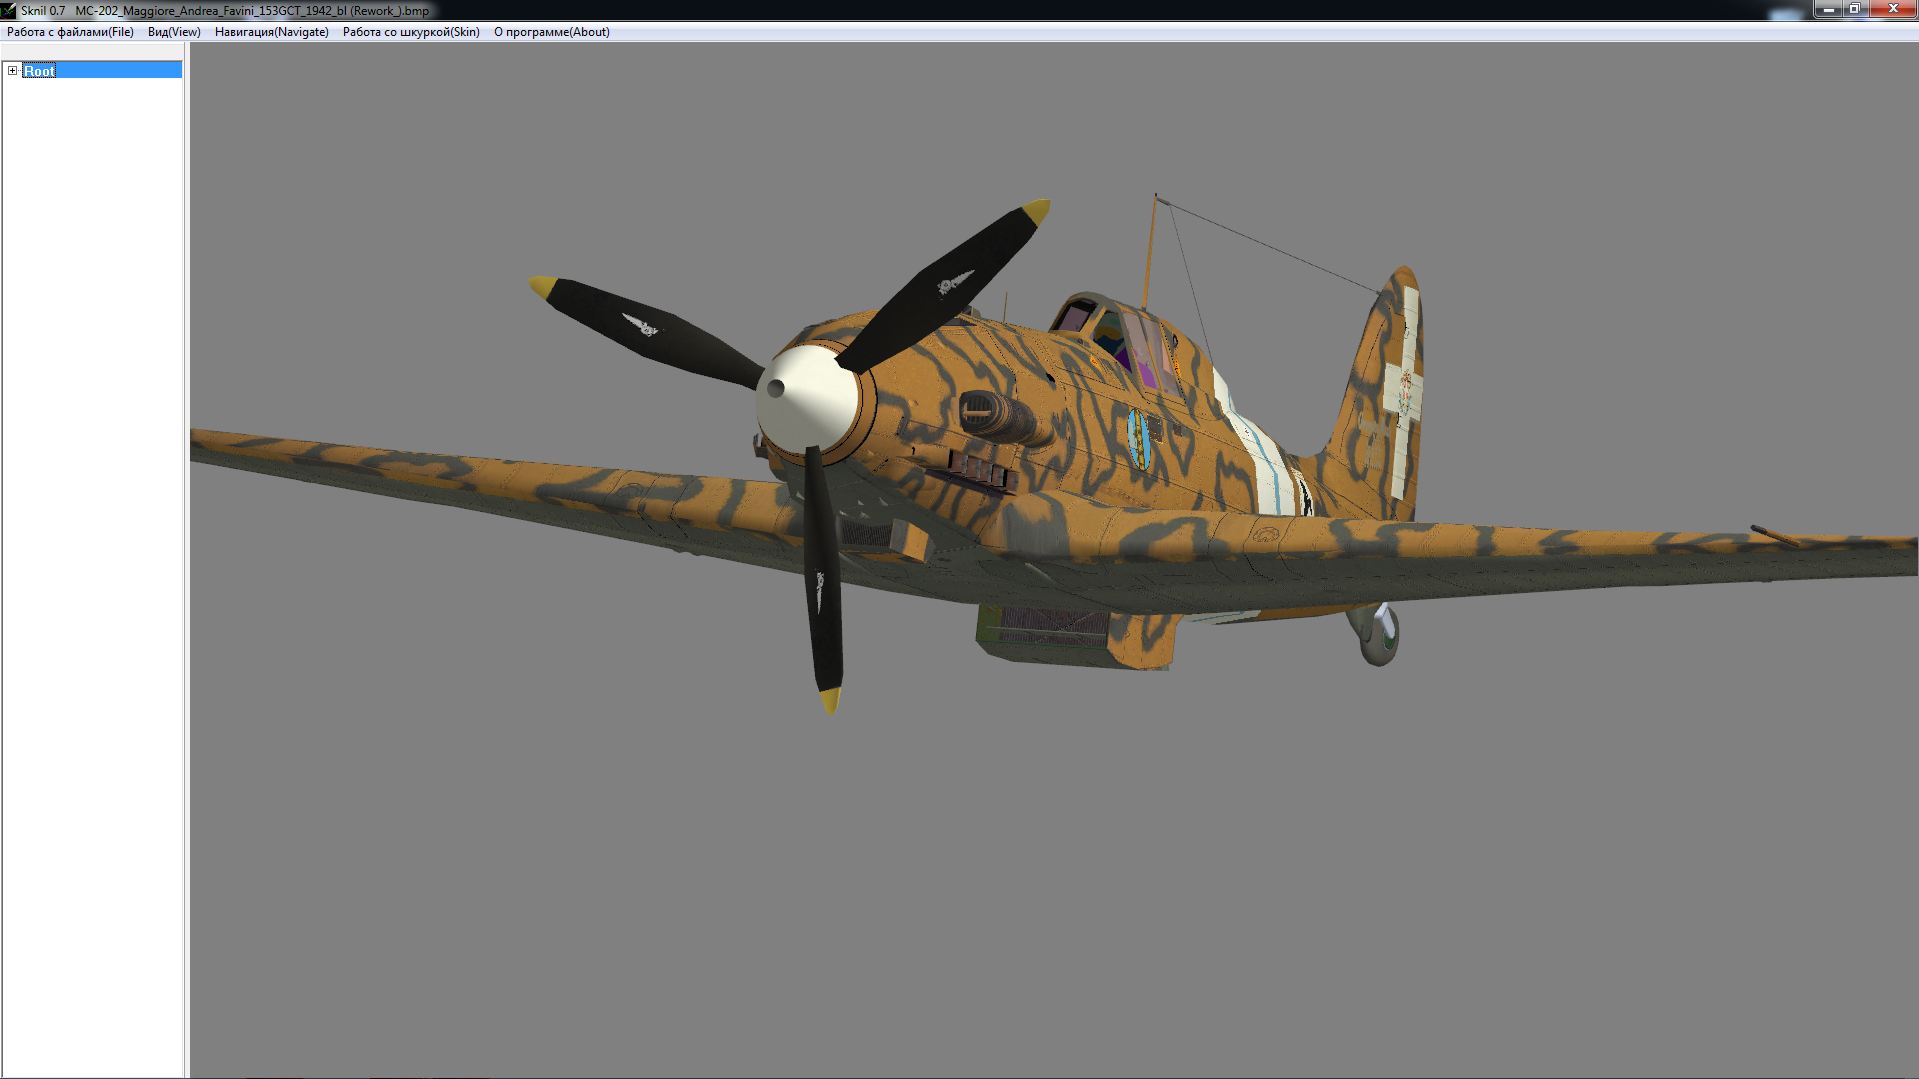Restore down the Sknil window
1919x1079 pixels.
tap(1854, 9)
